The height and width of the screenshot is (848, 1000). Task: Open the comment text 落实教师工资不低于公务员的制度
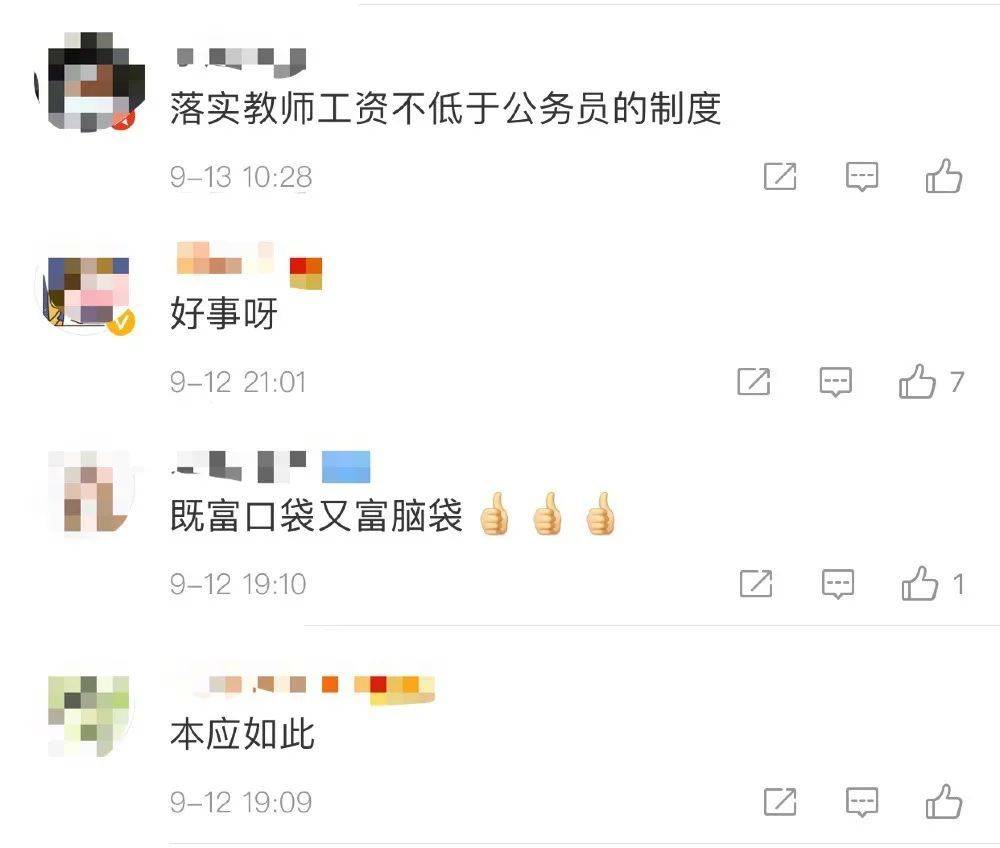pos(445,108)
